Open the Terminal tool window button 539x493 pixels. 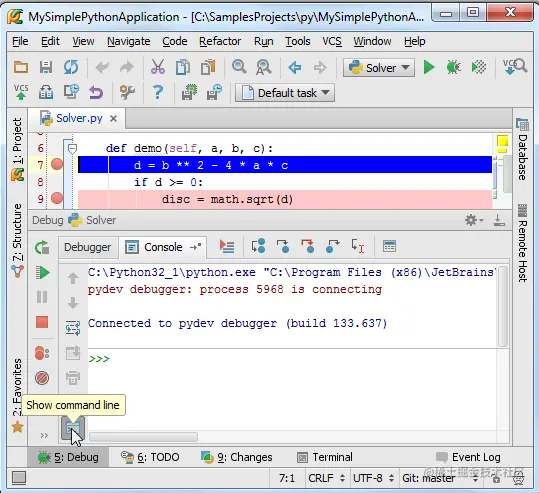coord(325,457)
